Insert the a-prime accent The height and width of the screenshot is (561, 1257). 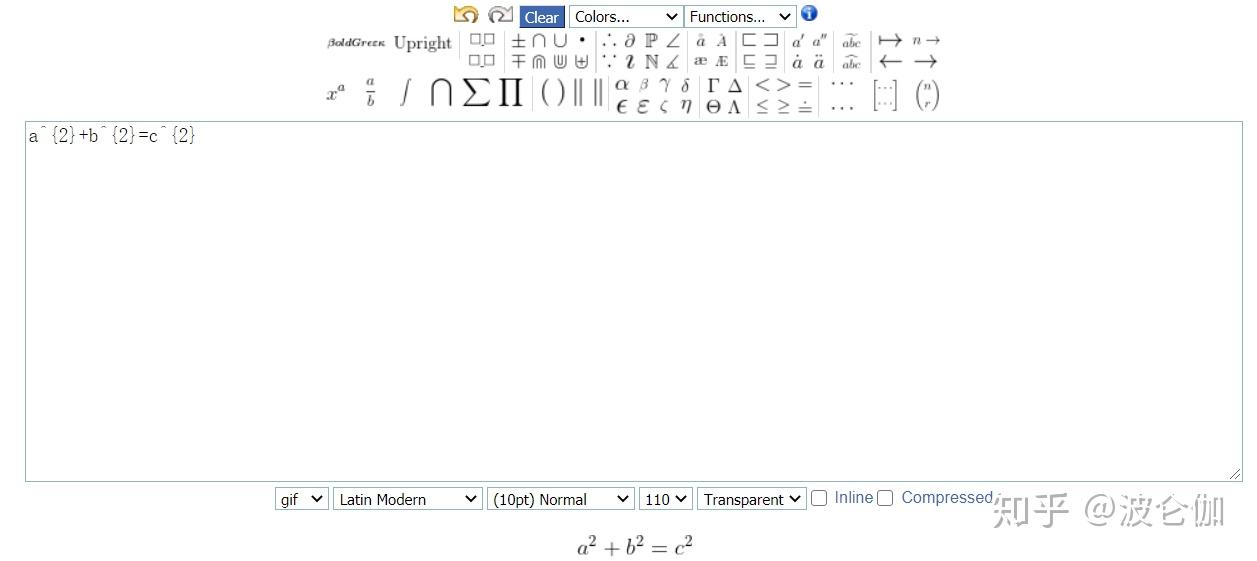click(799, 41)
